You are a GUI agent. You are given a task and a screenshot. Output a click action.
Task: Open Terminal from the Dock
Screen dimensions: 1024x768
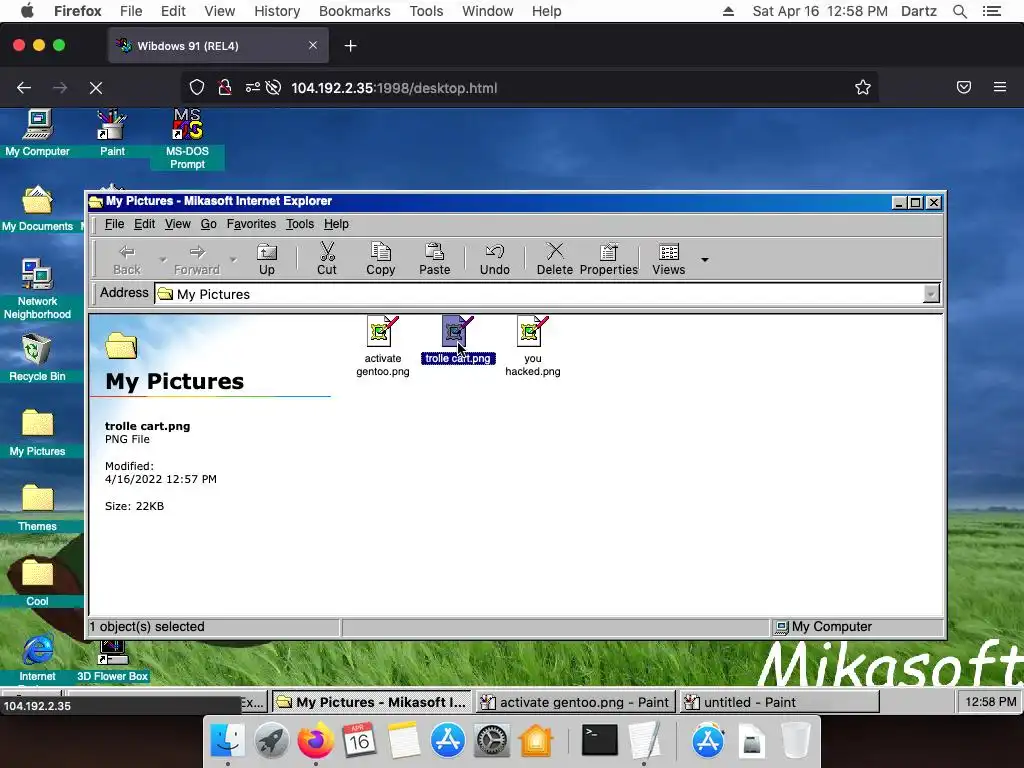(599, 741)
